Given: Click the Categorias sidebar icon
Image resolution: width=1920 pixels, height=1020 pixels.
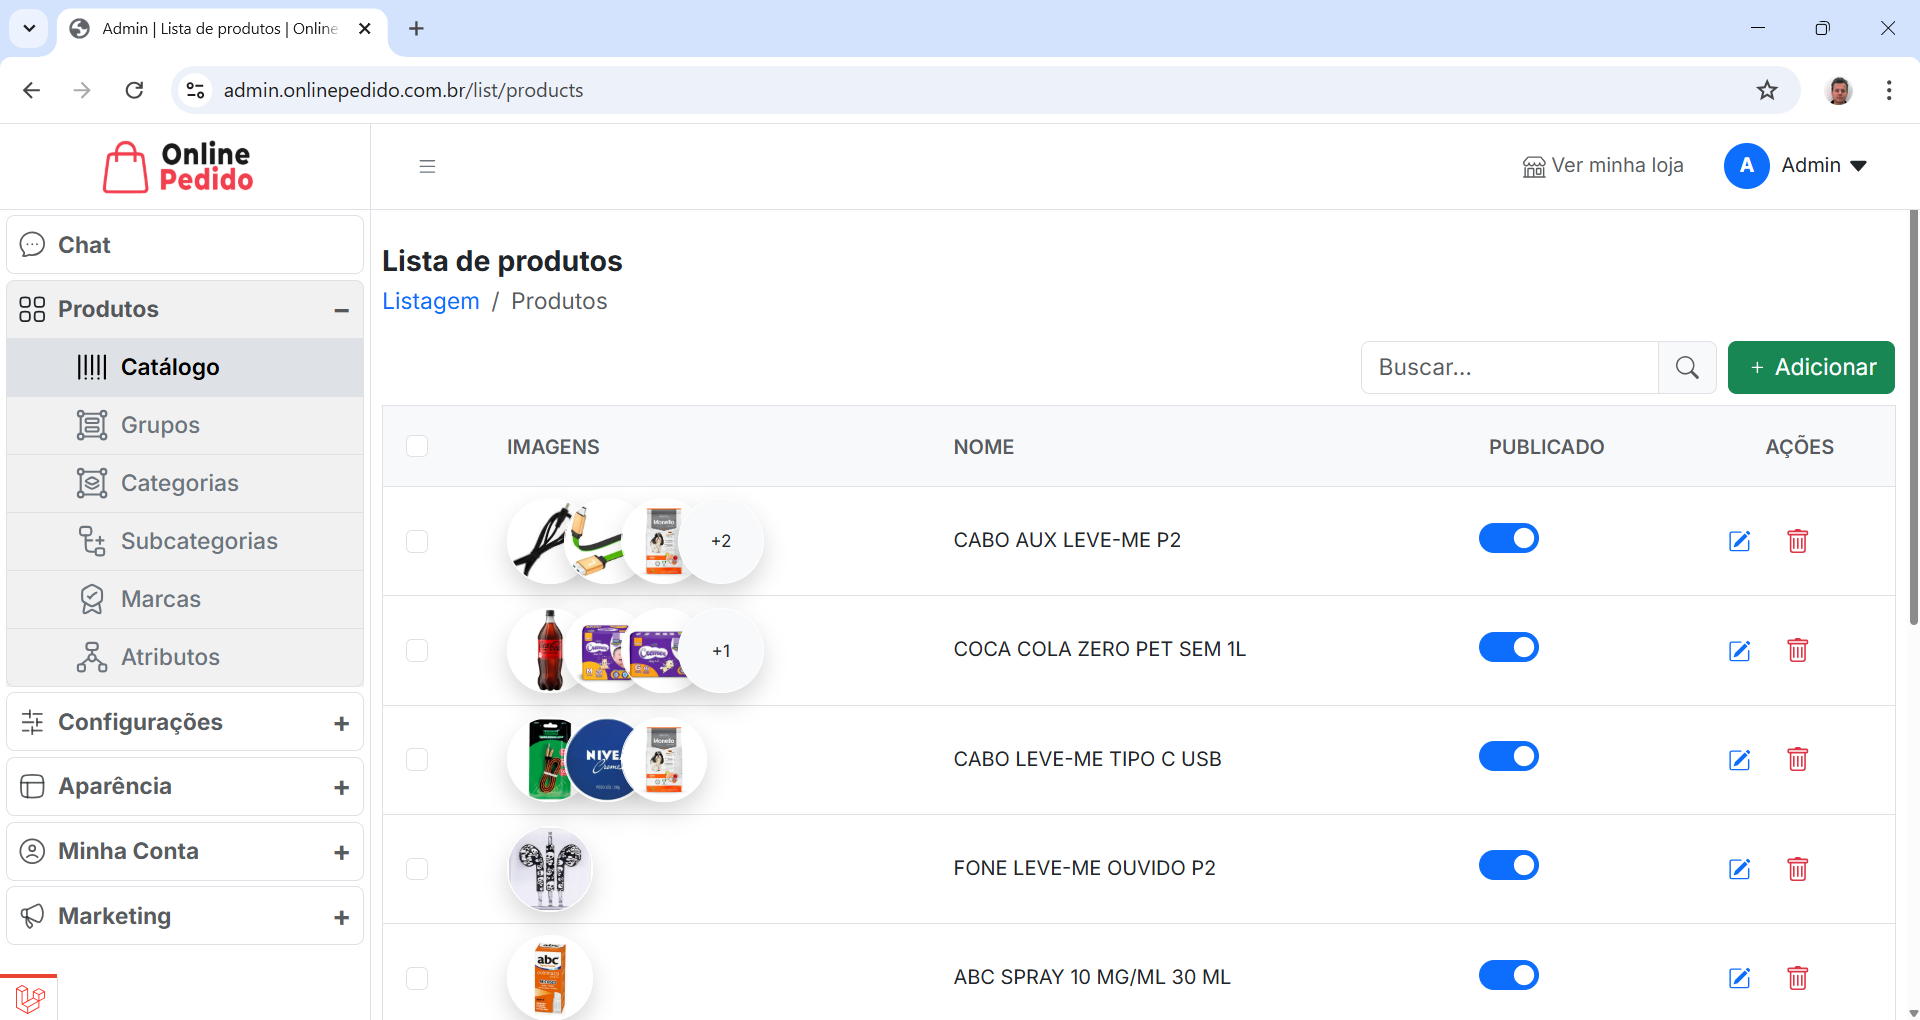Looking at the screenshot, I should coord(92,482).
